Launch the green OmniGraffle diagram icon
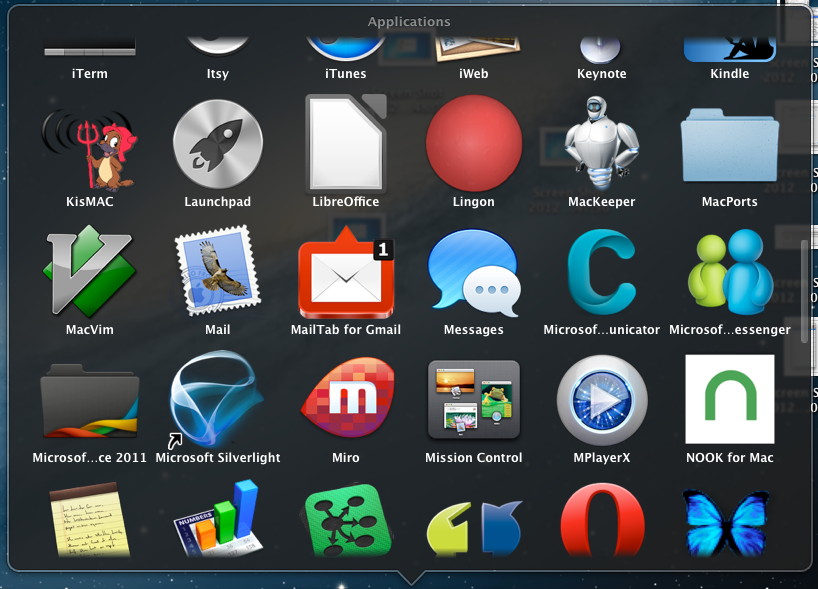 [x=348, y=520]
